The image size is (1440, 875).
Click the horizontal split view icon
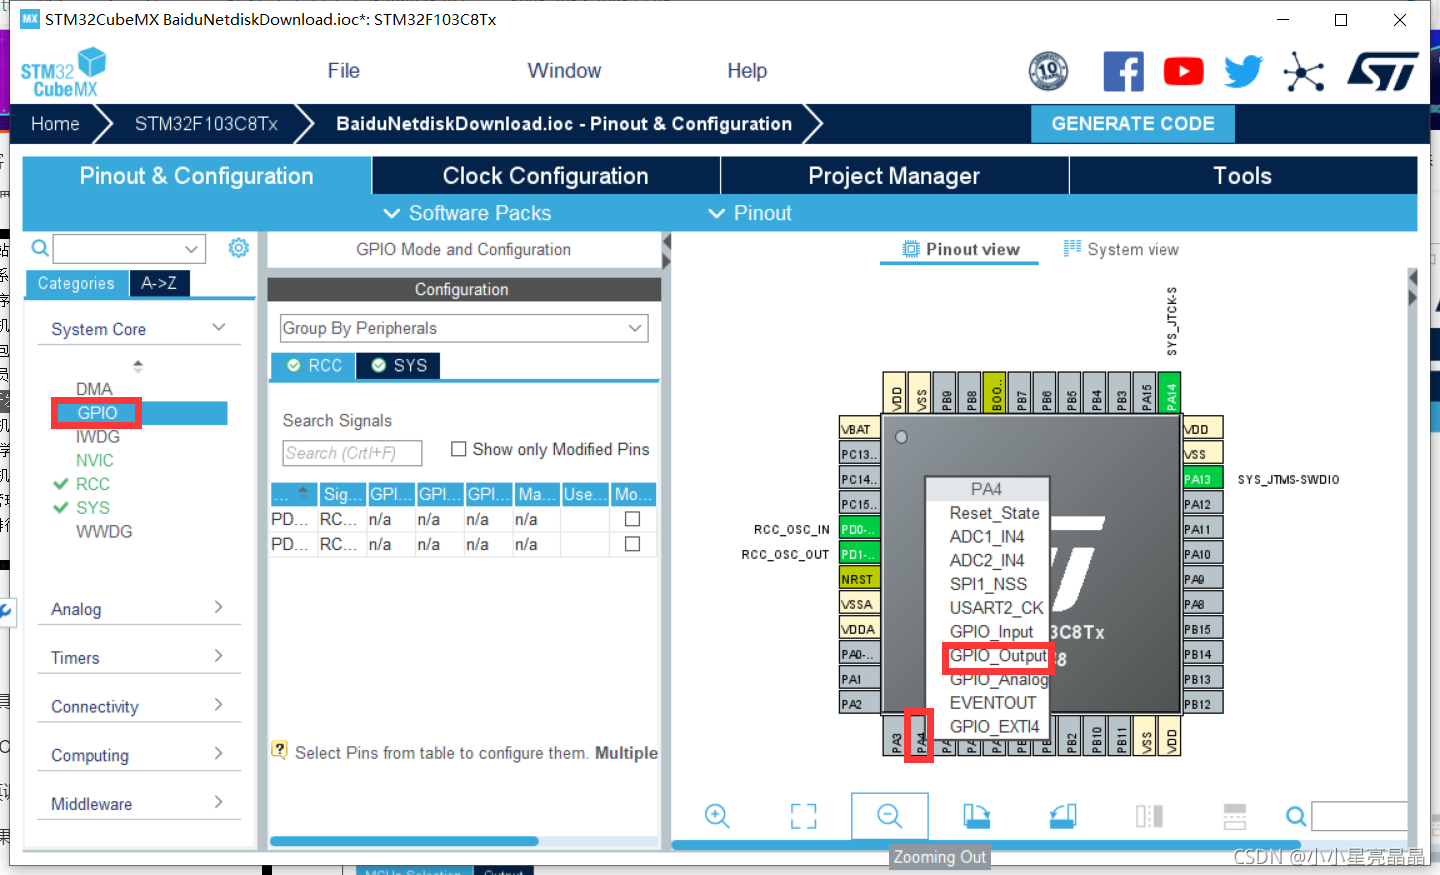click(x=1235, y=816)
